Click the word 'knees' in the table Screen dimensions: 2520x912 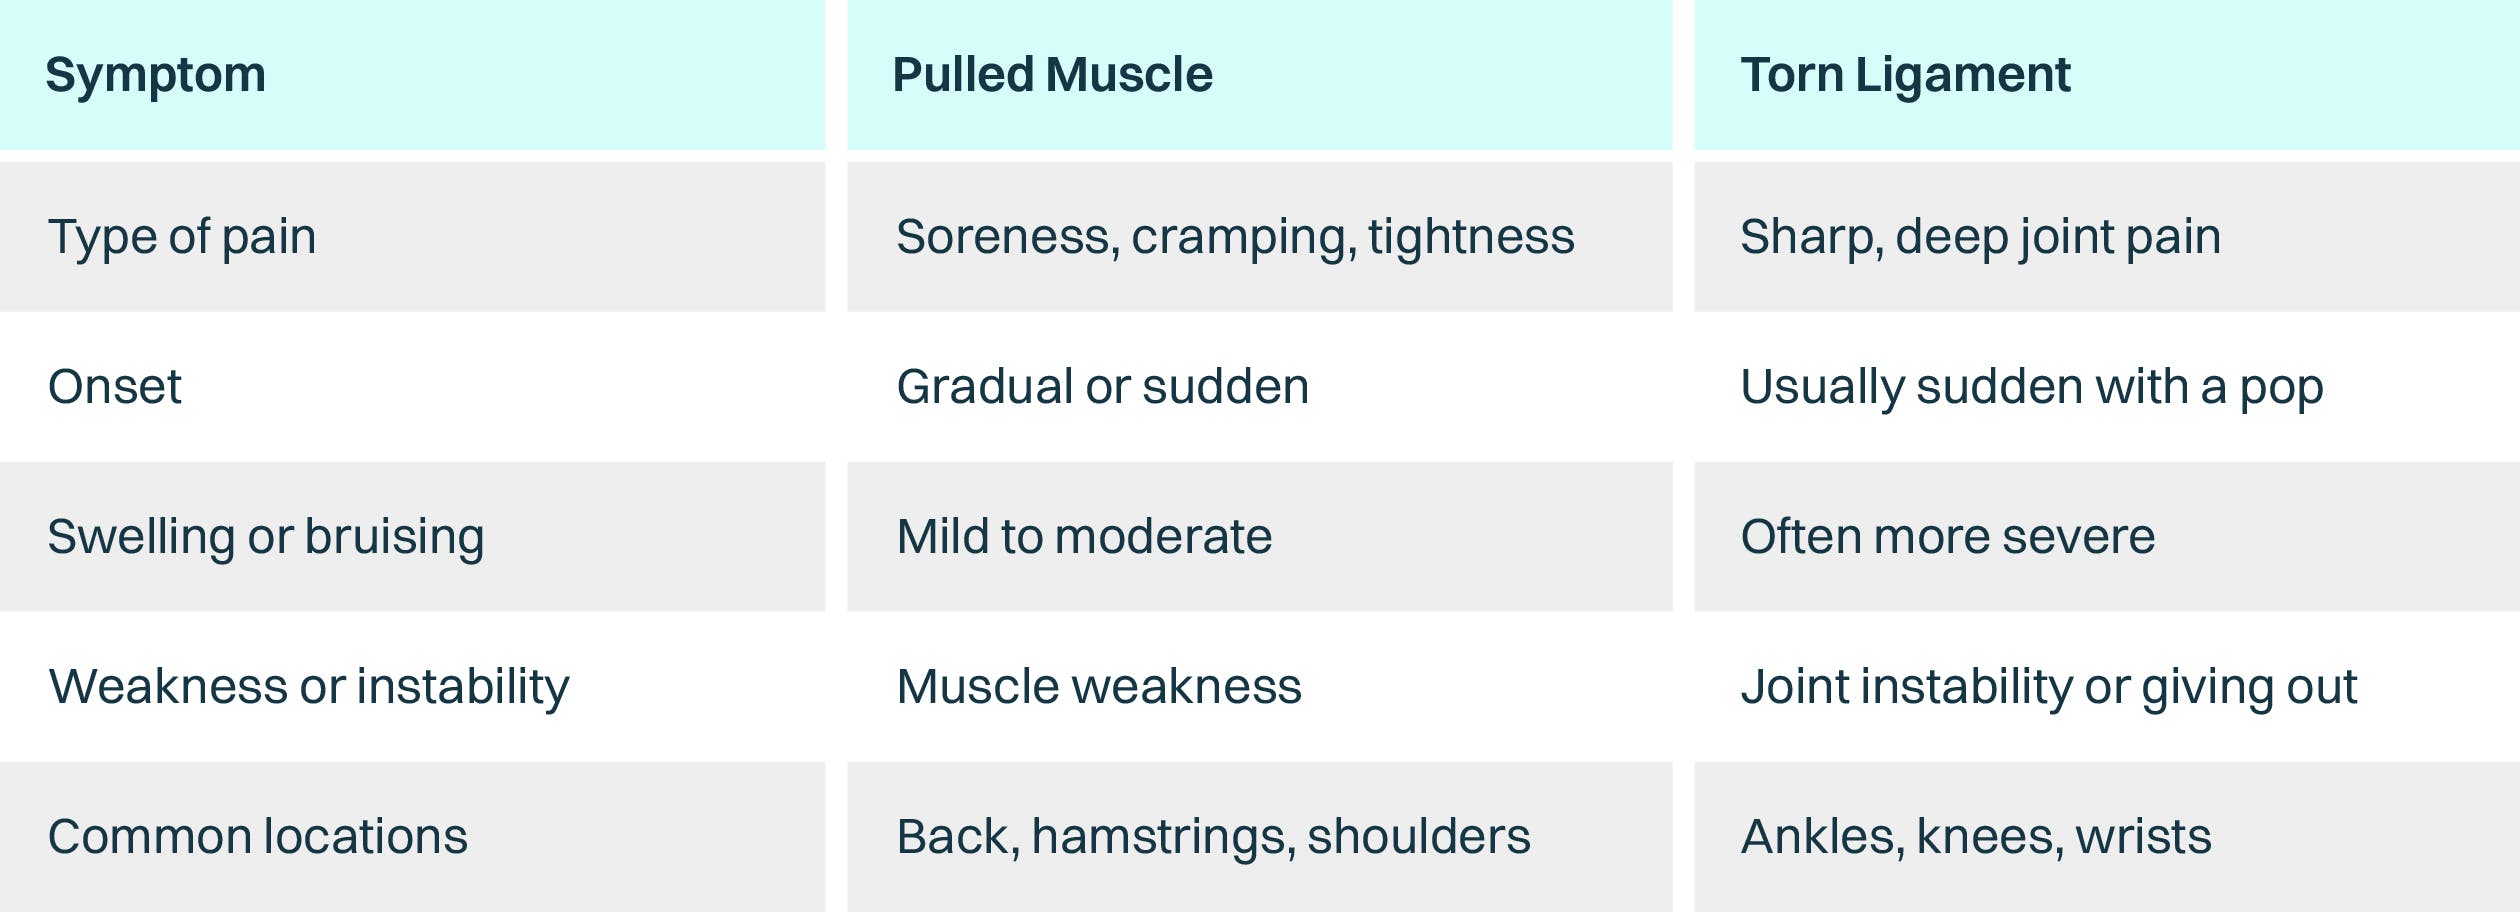(1989, 837)
